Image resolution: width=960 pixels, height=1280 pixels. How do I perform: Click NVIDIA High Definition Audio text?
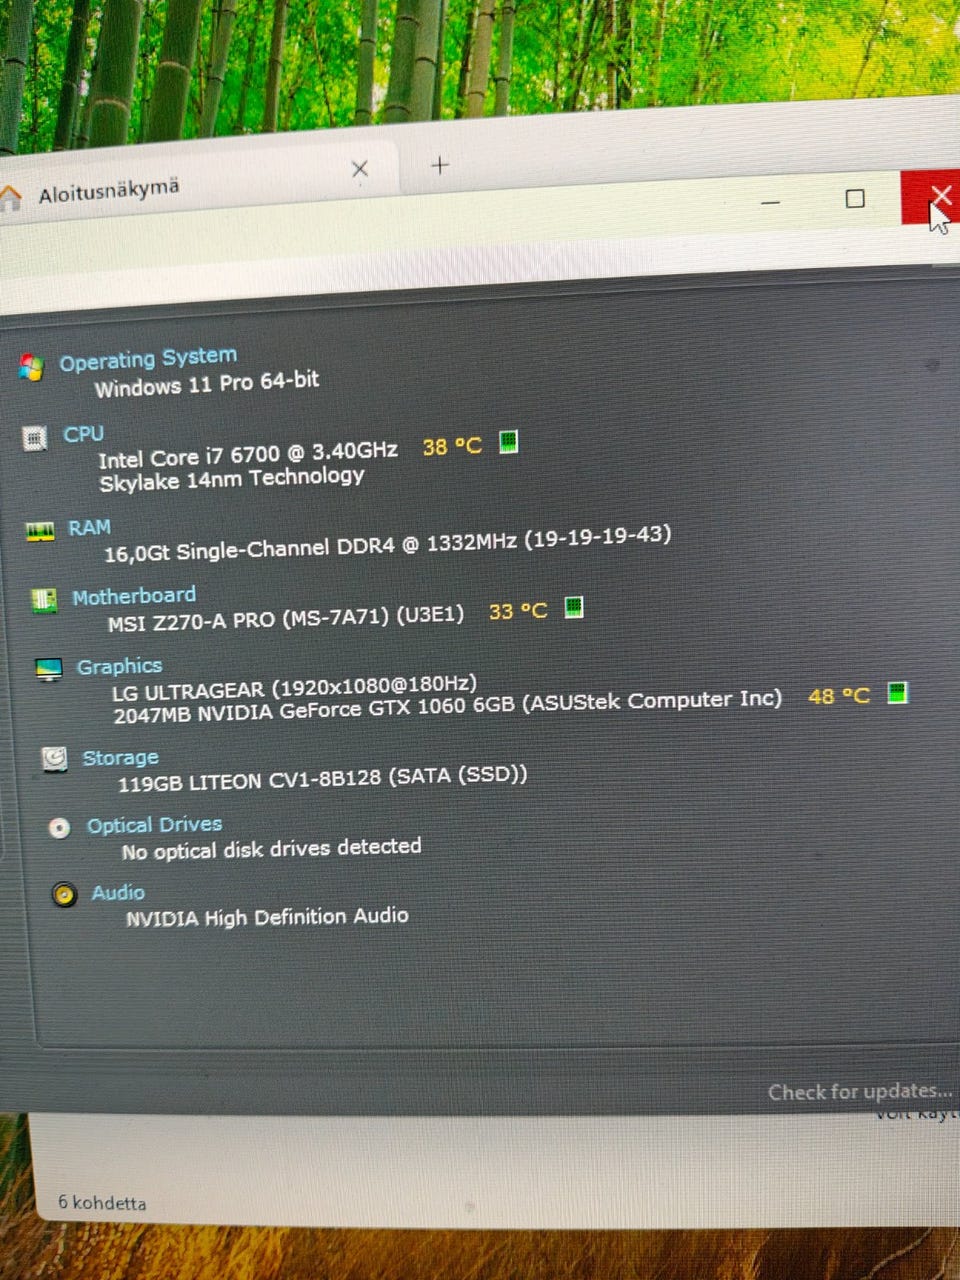(267, 917)
